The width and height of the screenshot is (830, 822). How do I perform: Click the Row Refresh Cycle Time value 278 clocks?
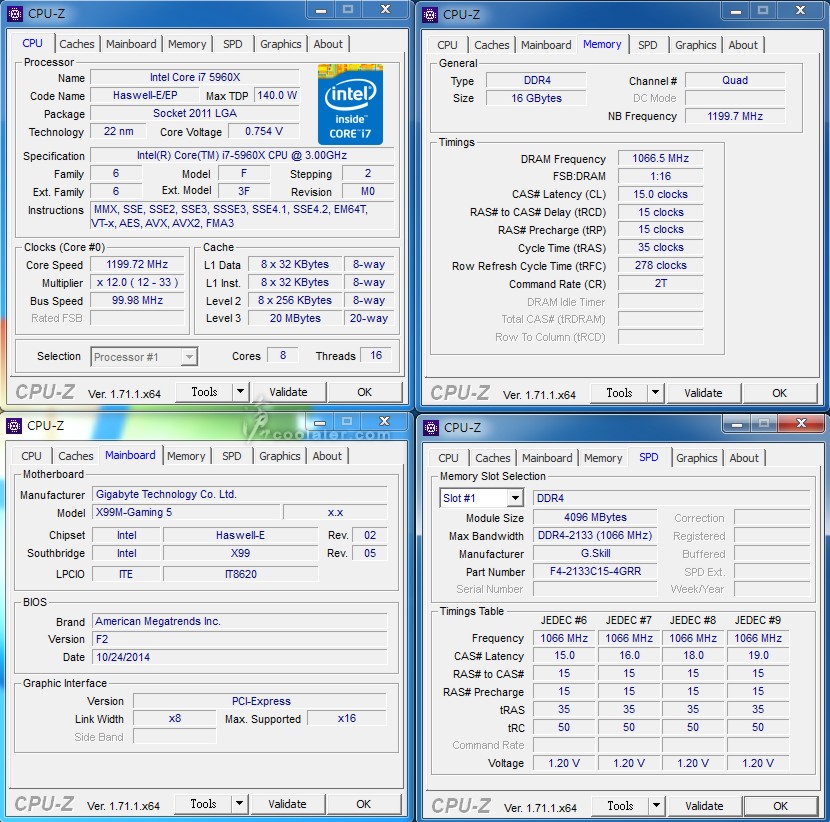click(661, 265)
